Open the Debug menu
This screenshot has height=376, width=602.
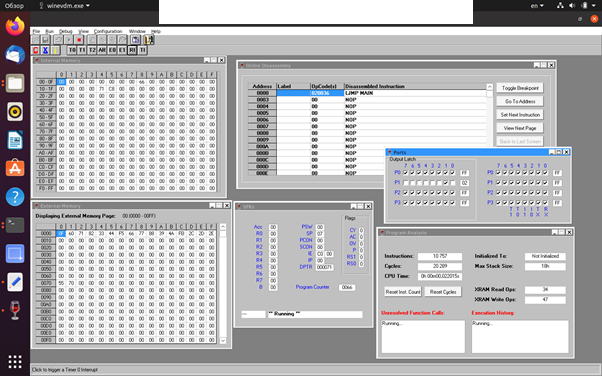point(66,31)
